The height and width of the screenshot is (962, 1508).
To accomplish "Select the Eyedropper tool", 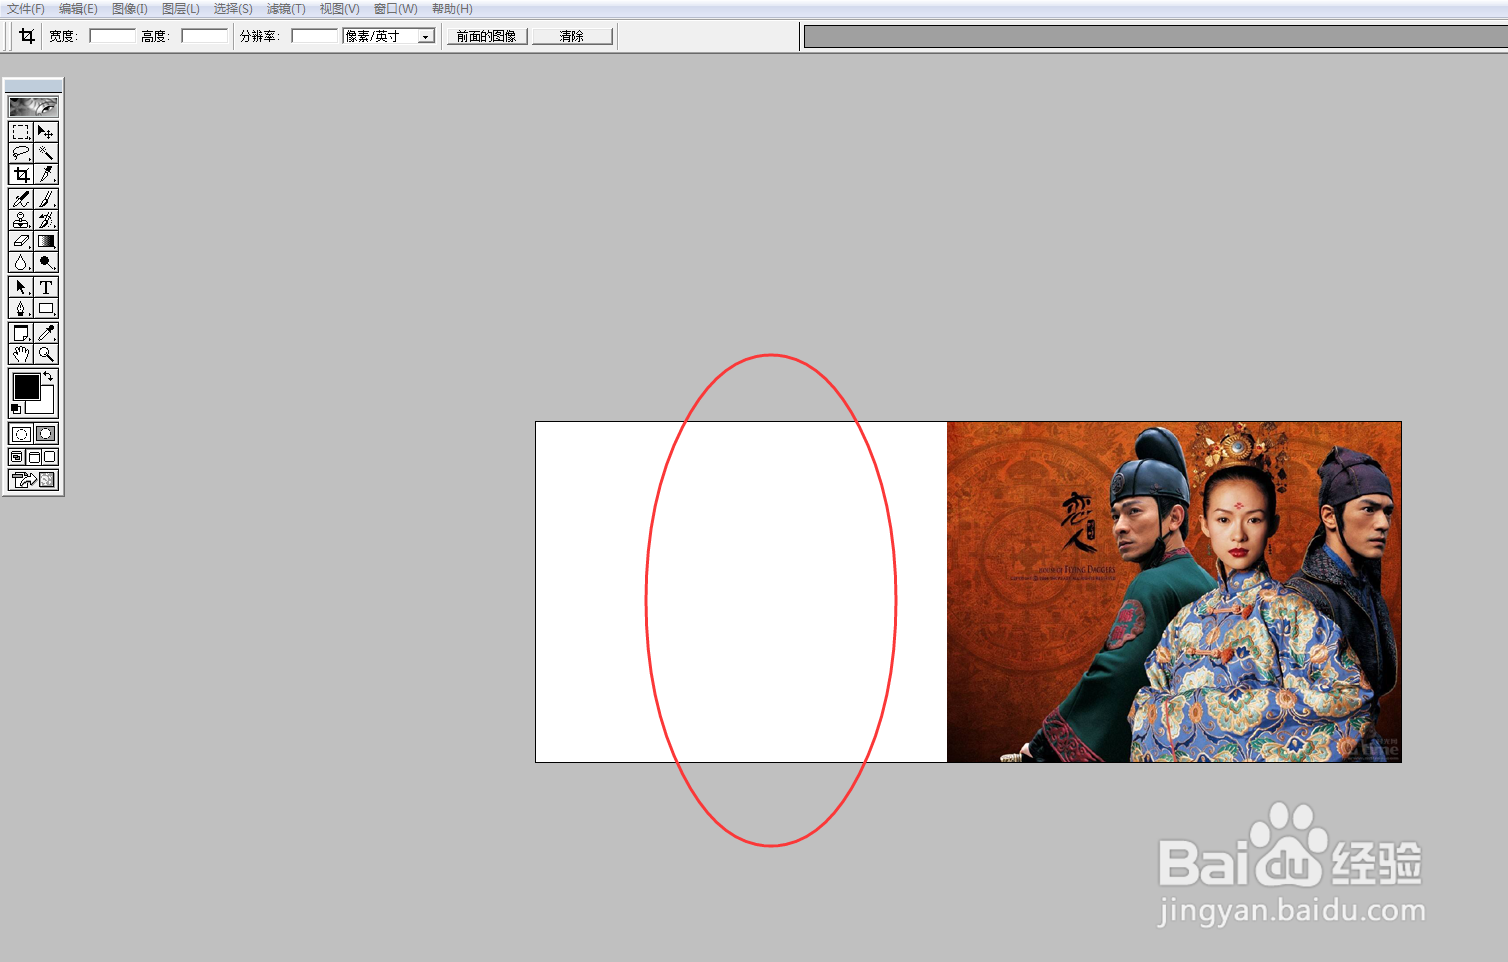I will (x=46, y=333).
